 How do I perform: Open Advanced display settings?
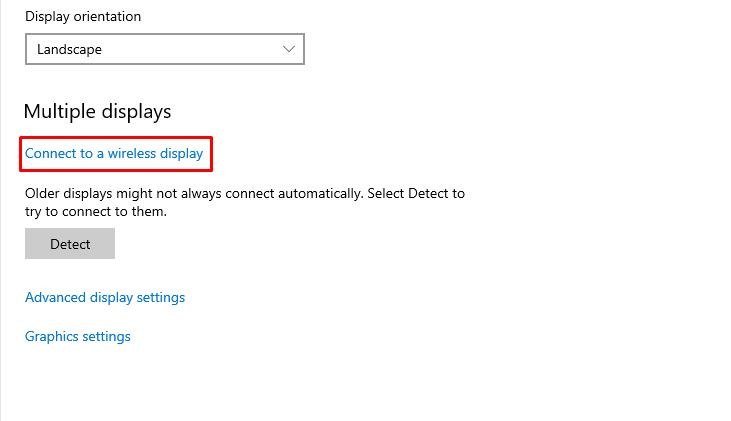point(105,297)
